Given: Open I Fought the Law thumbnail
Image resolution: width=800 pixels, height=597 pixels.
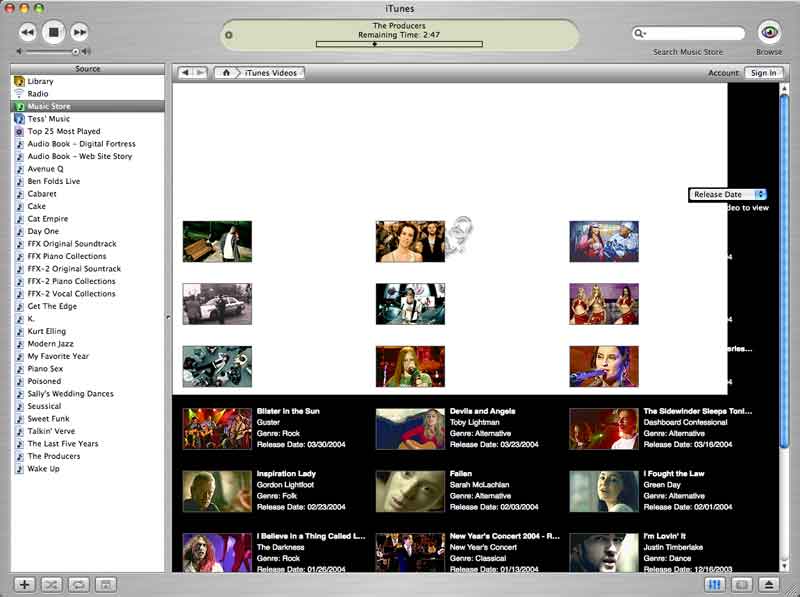Looking at the screenshot, I should coord(604,491).
